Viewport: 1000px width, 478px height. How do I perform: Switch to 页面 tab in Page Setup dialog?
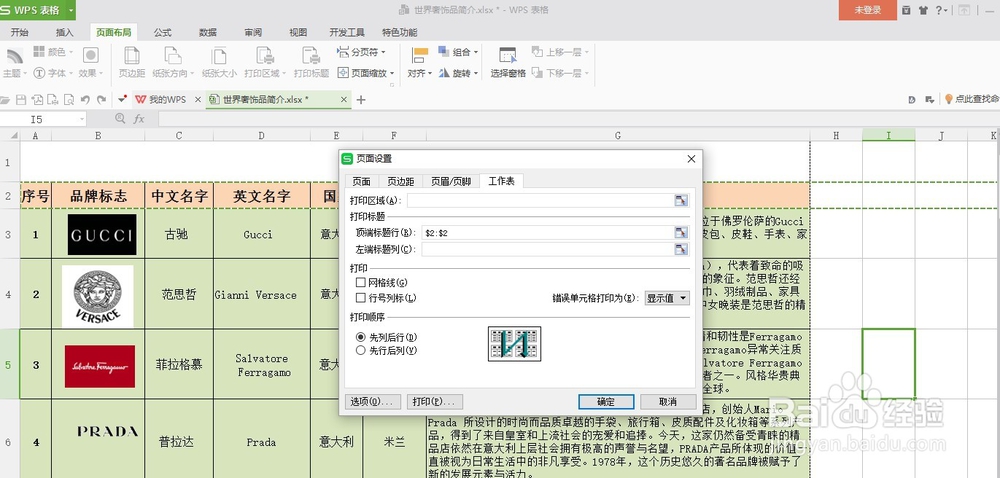pos(362,182)
